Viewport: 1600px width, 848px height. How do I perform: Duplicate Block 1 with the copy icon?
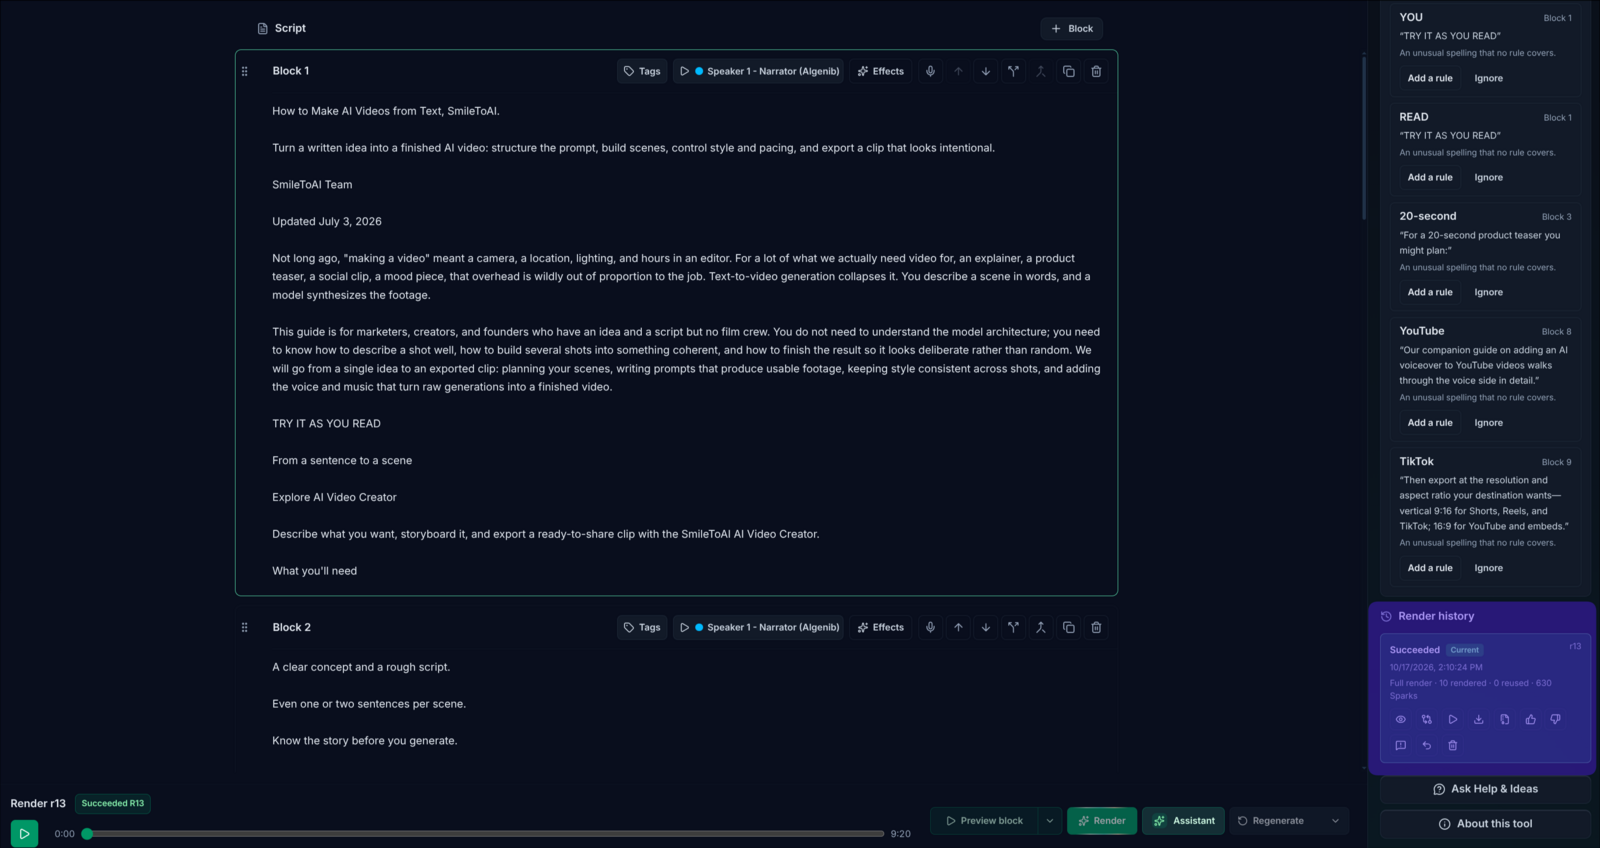[1069, 71]
